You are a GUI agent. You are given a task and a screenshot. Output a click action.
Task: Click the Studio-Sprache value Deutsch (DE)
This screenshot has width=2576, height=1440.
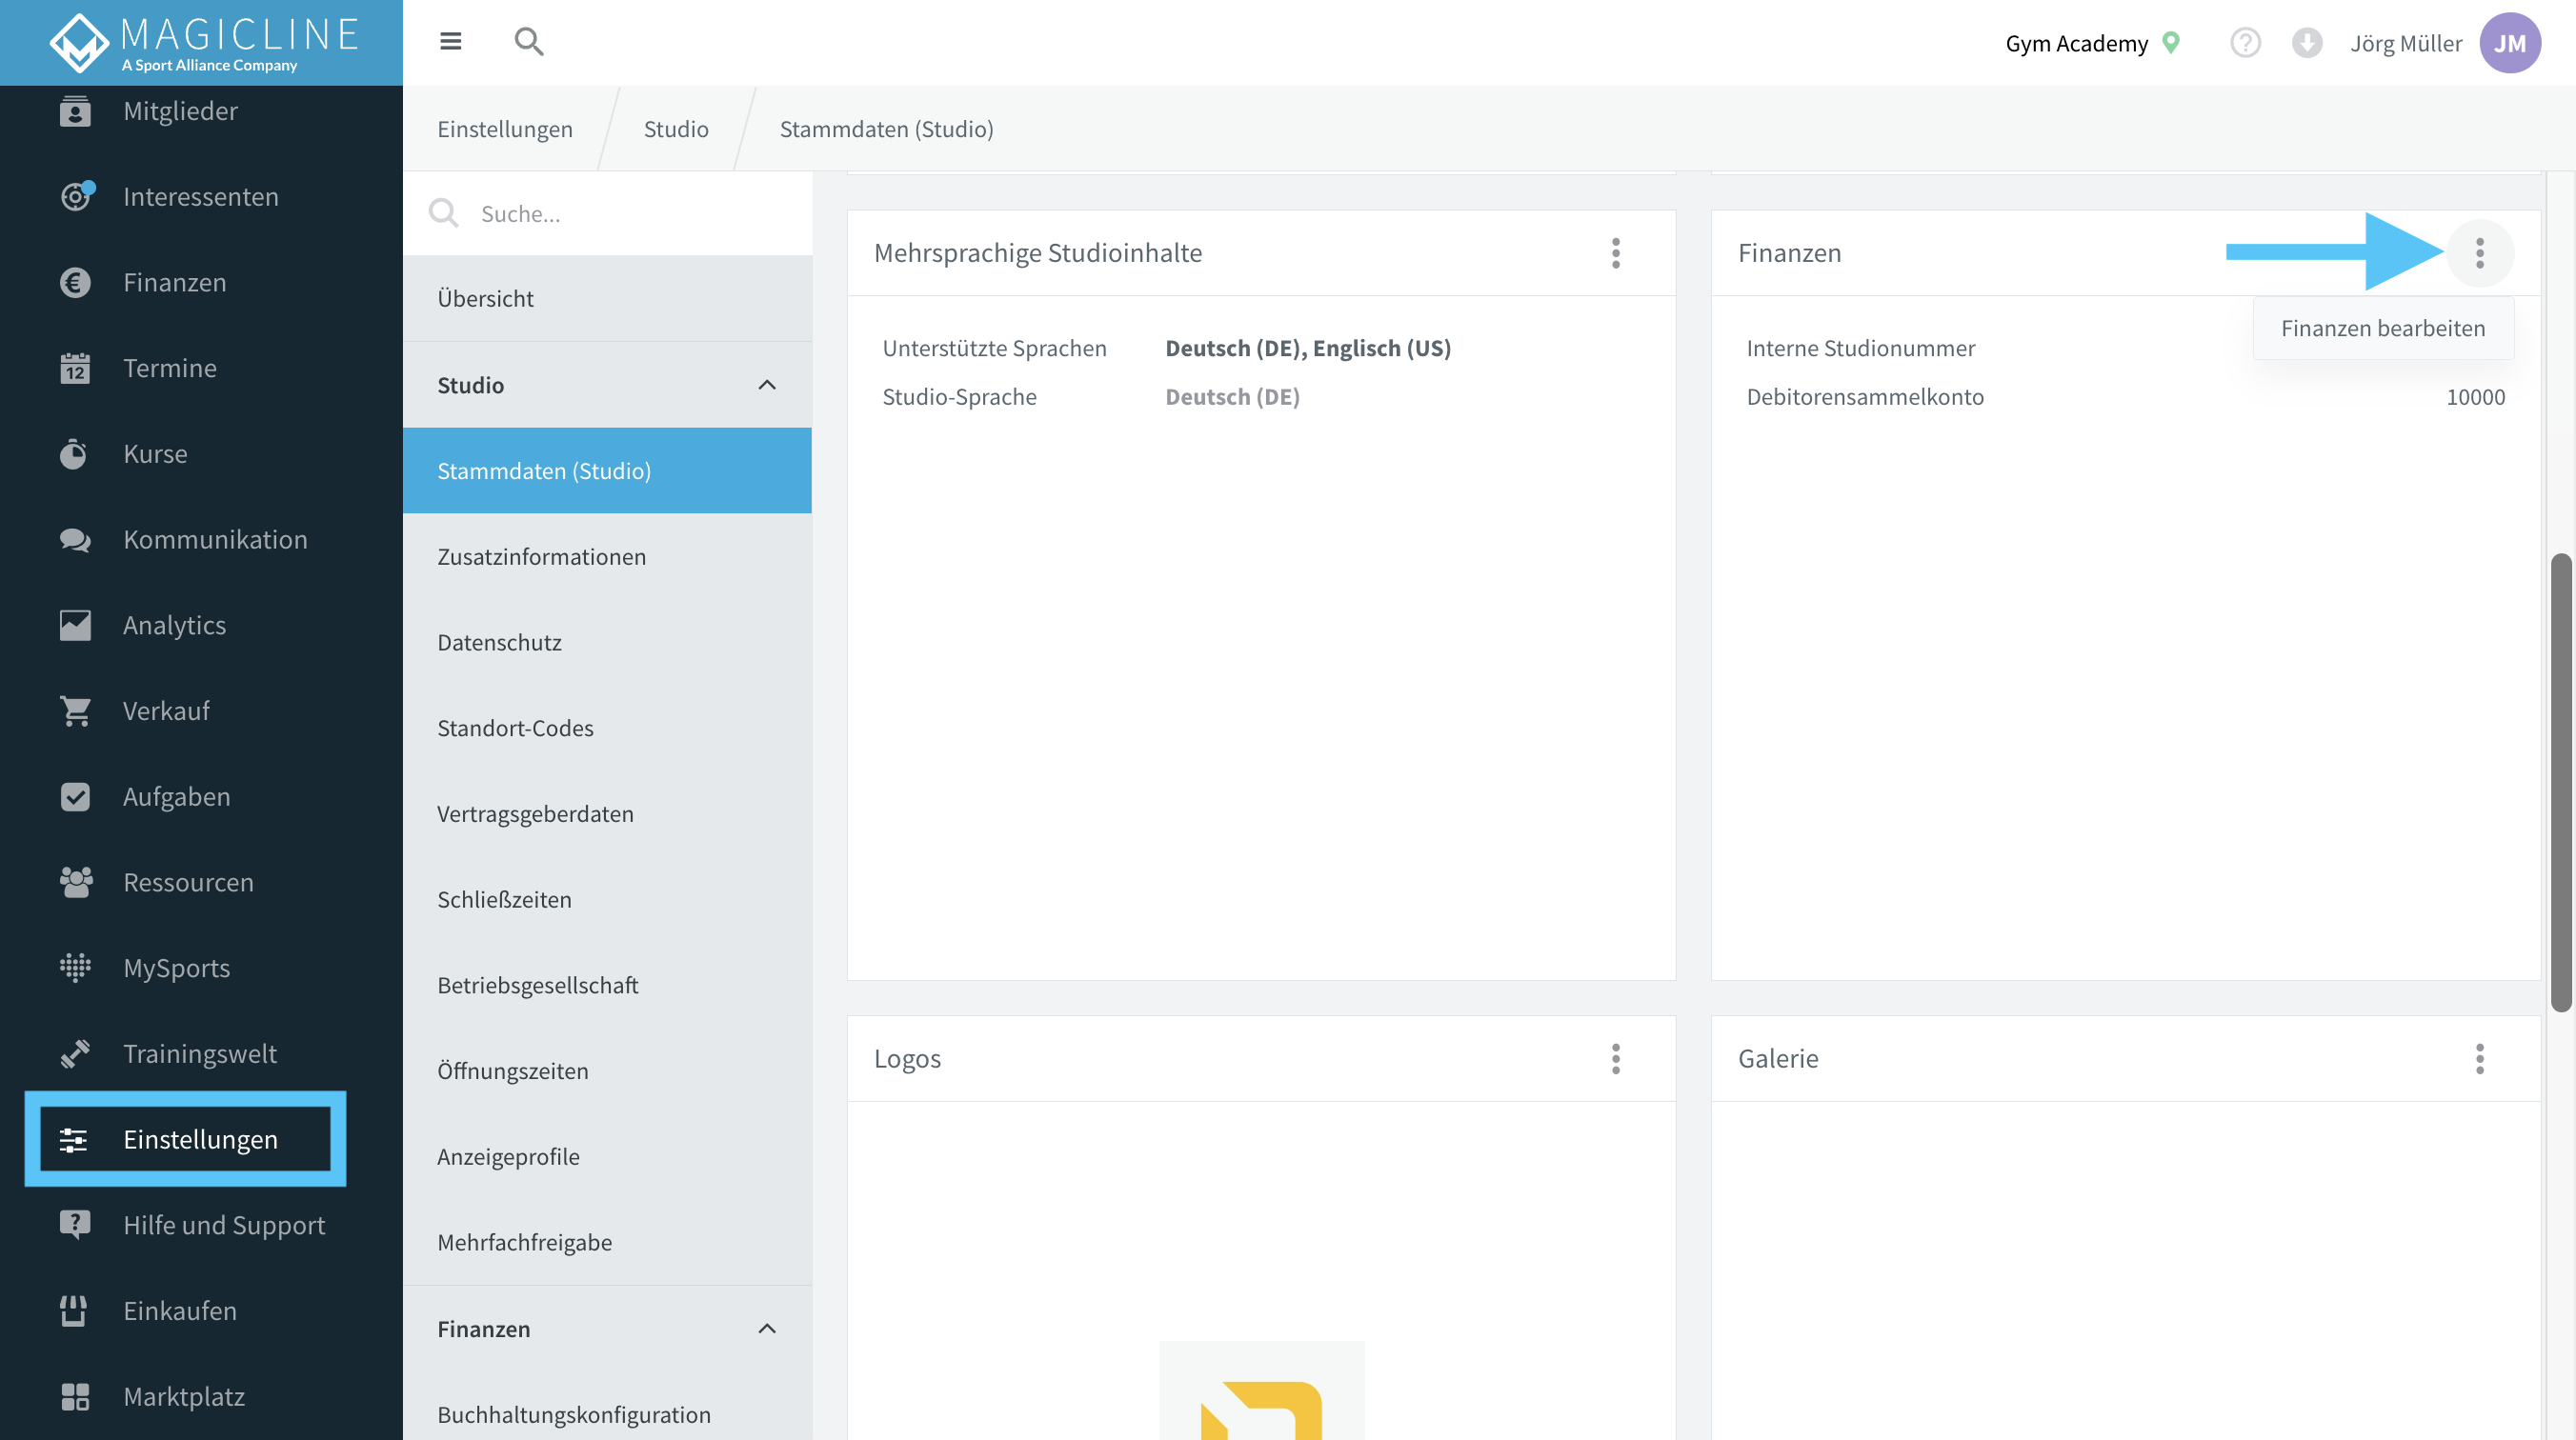1232,397
